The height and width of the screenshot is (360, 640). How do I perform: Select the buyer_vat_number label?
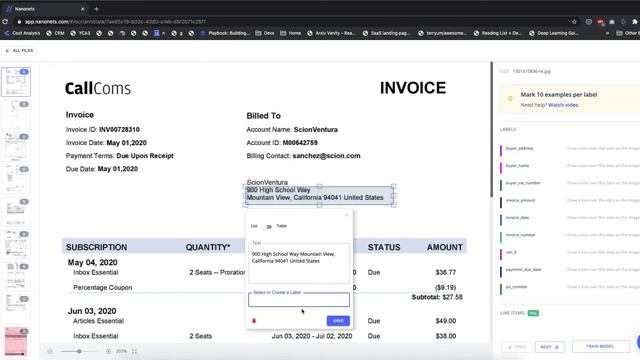pyautogui.click(x=523, y=183)
